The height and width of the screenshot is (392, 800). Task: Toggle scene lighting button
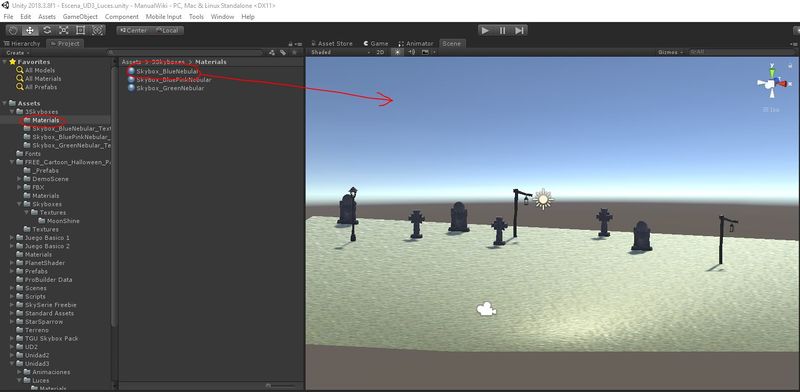click(x=397, y=52)
